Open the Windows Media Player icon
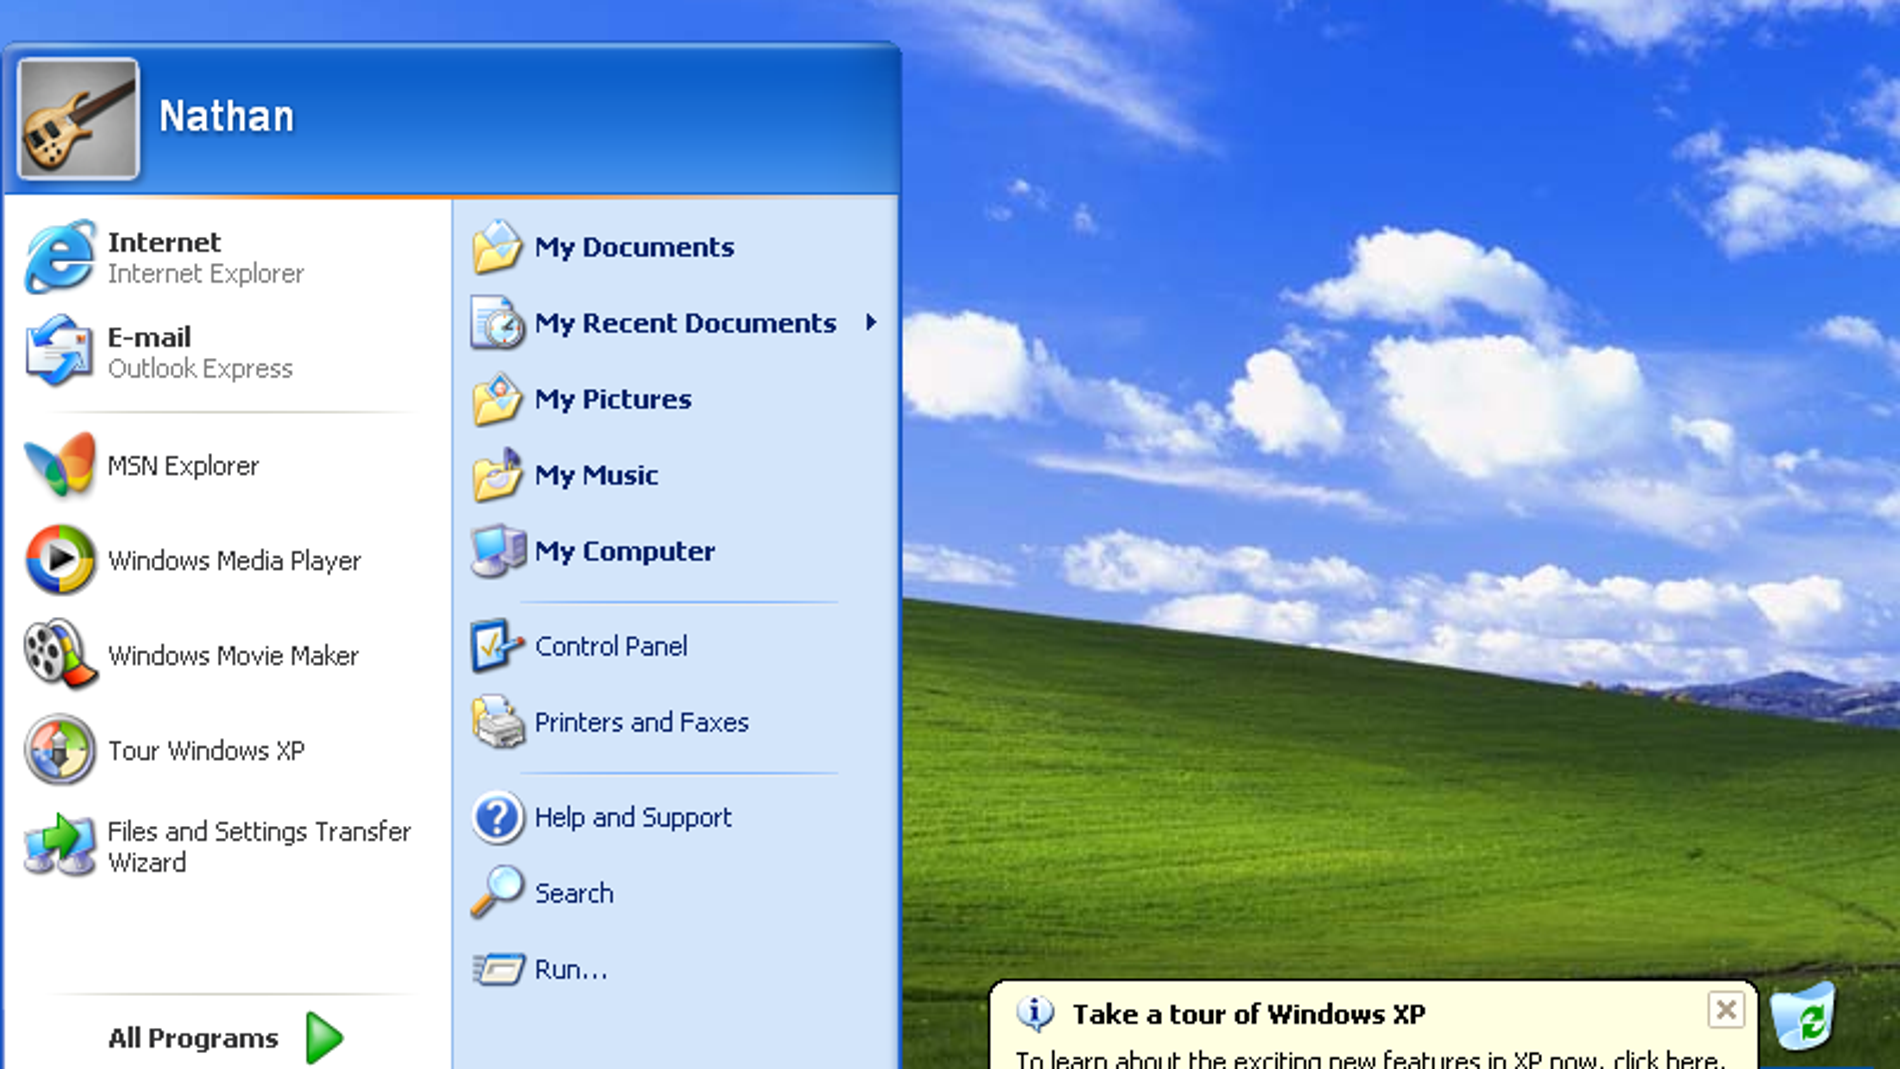 pos(60,560)
